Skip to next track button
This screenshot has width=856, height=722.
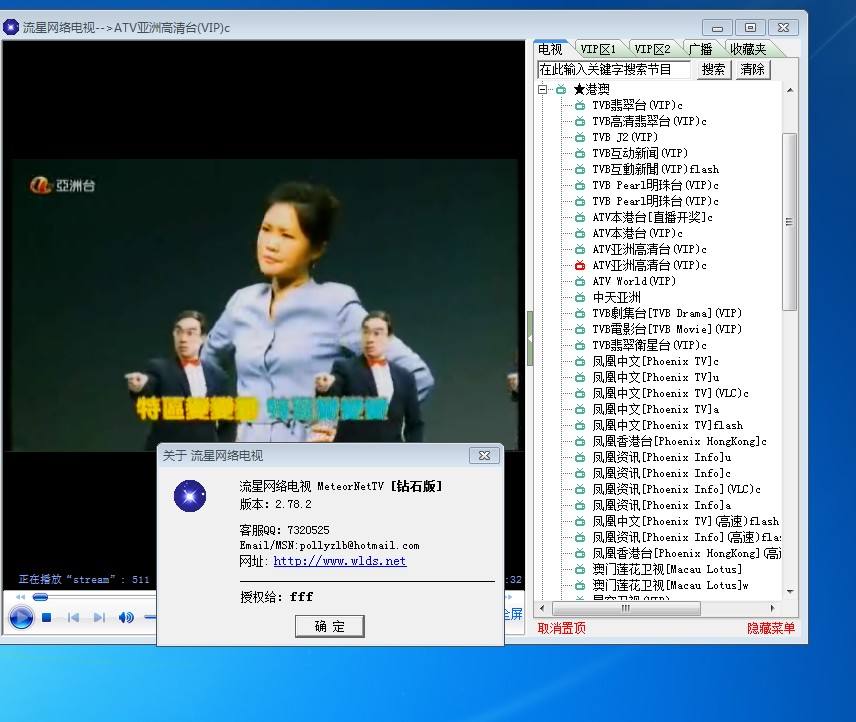[x=99, y=618]
